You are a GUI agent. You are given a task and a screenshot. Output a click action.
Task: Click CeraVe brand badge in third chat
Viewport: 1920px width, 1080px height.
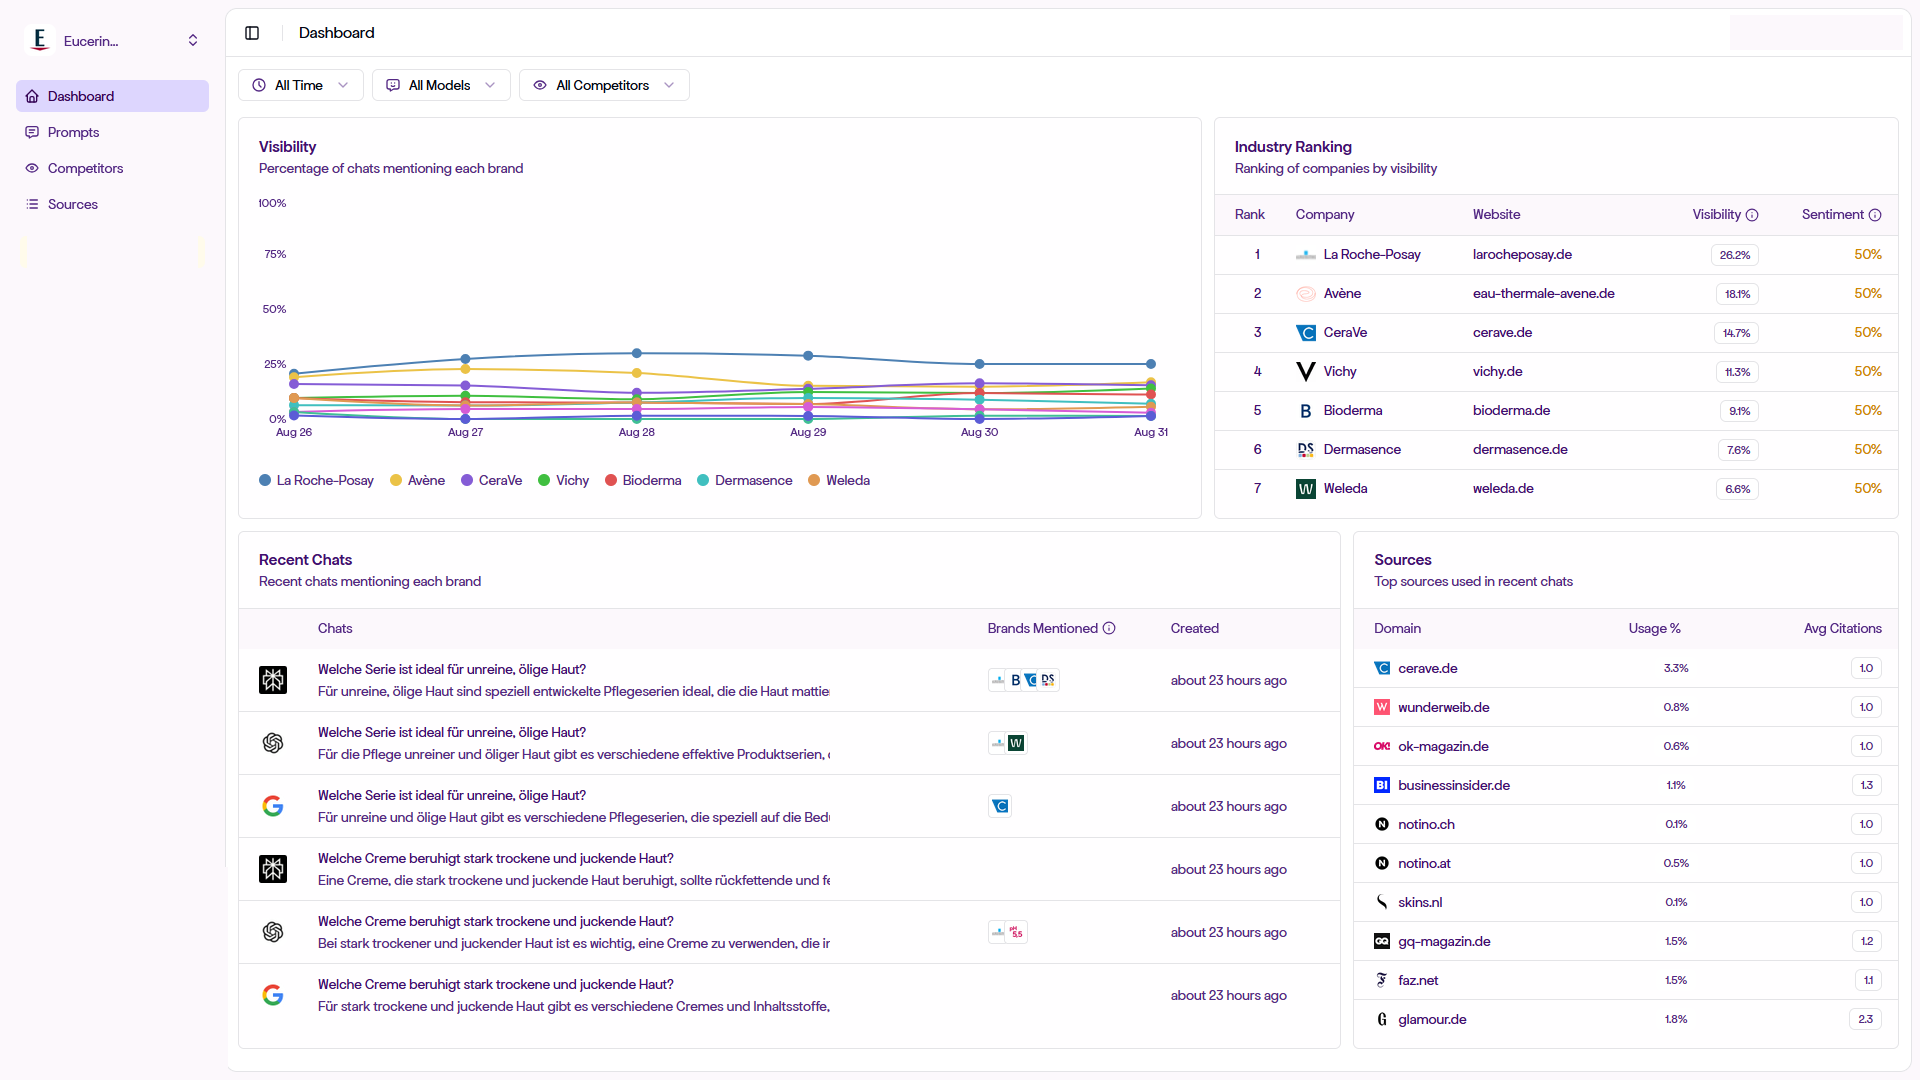click(1000, 806)
